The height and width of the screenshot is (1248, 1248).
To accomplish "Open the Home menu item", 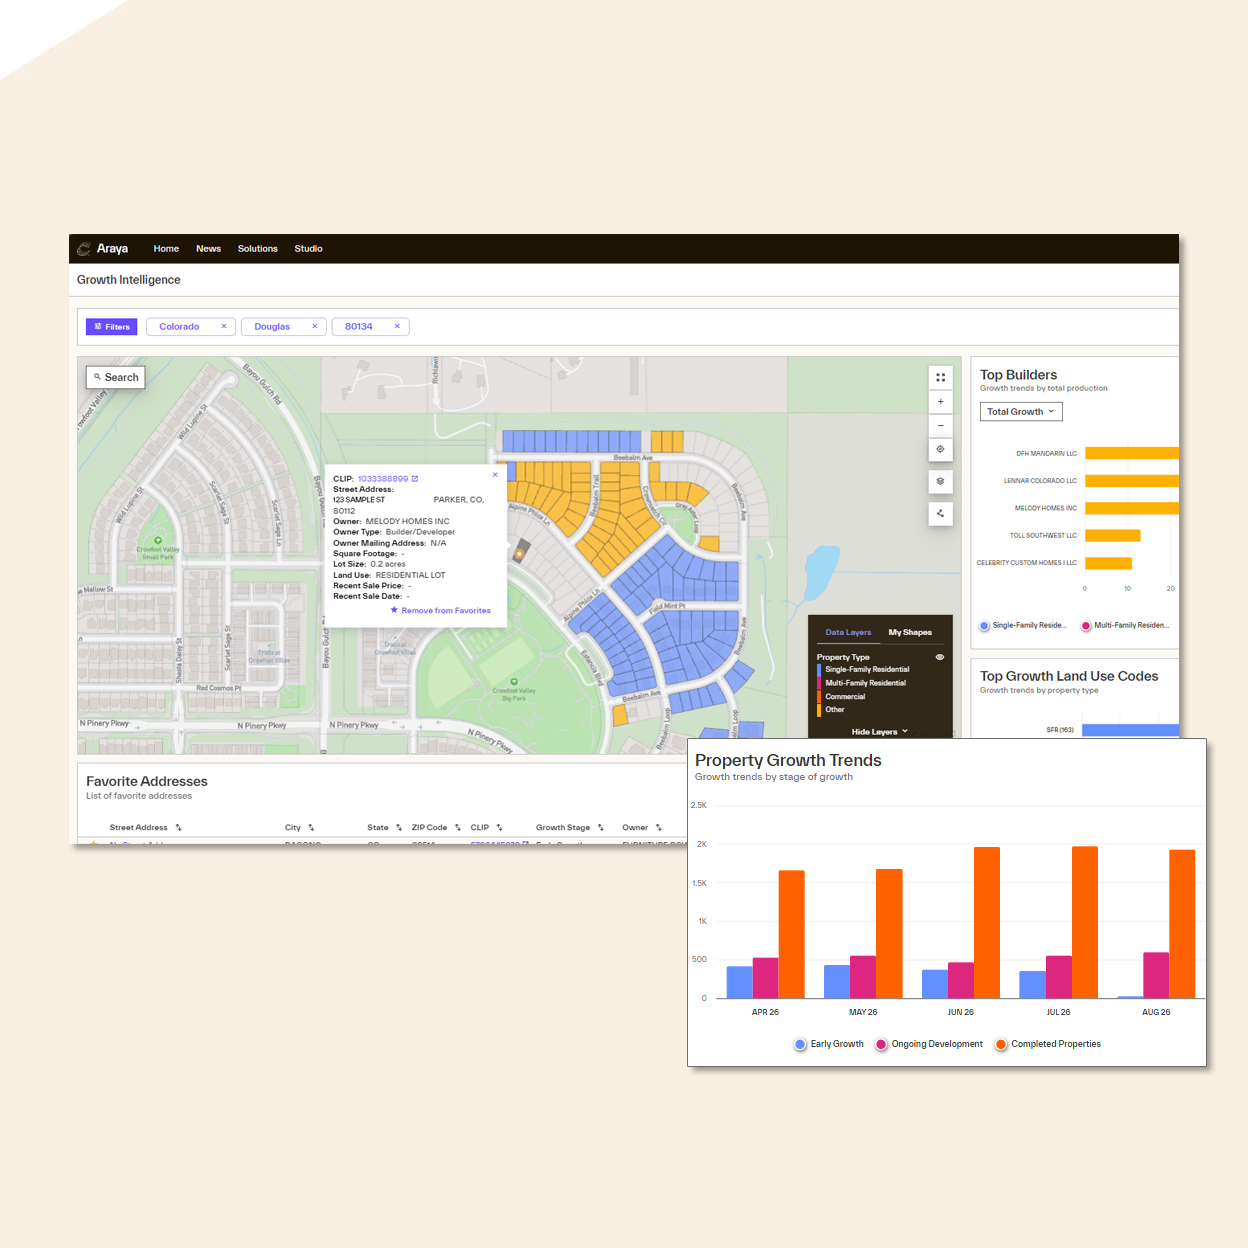I will coord(166,249).
